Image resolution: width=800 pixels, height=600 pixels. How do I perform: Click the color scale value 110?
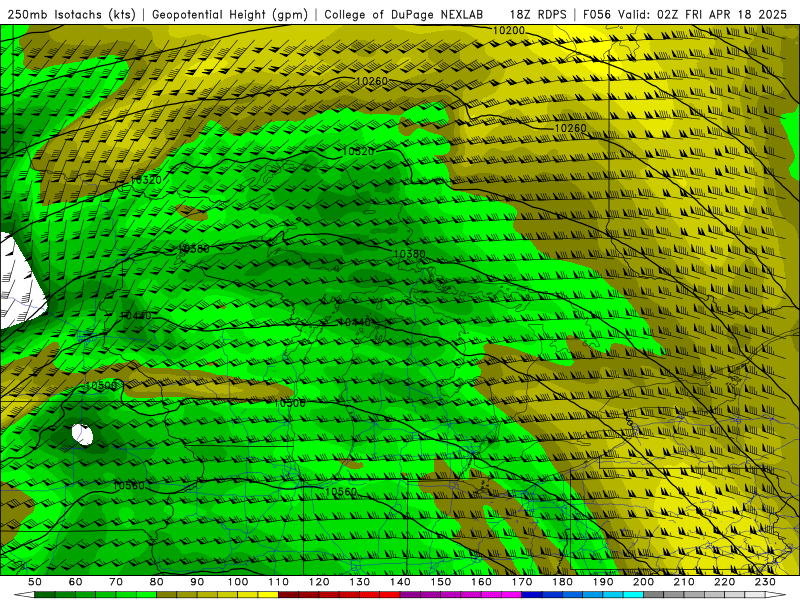(x=279, y=582)
